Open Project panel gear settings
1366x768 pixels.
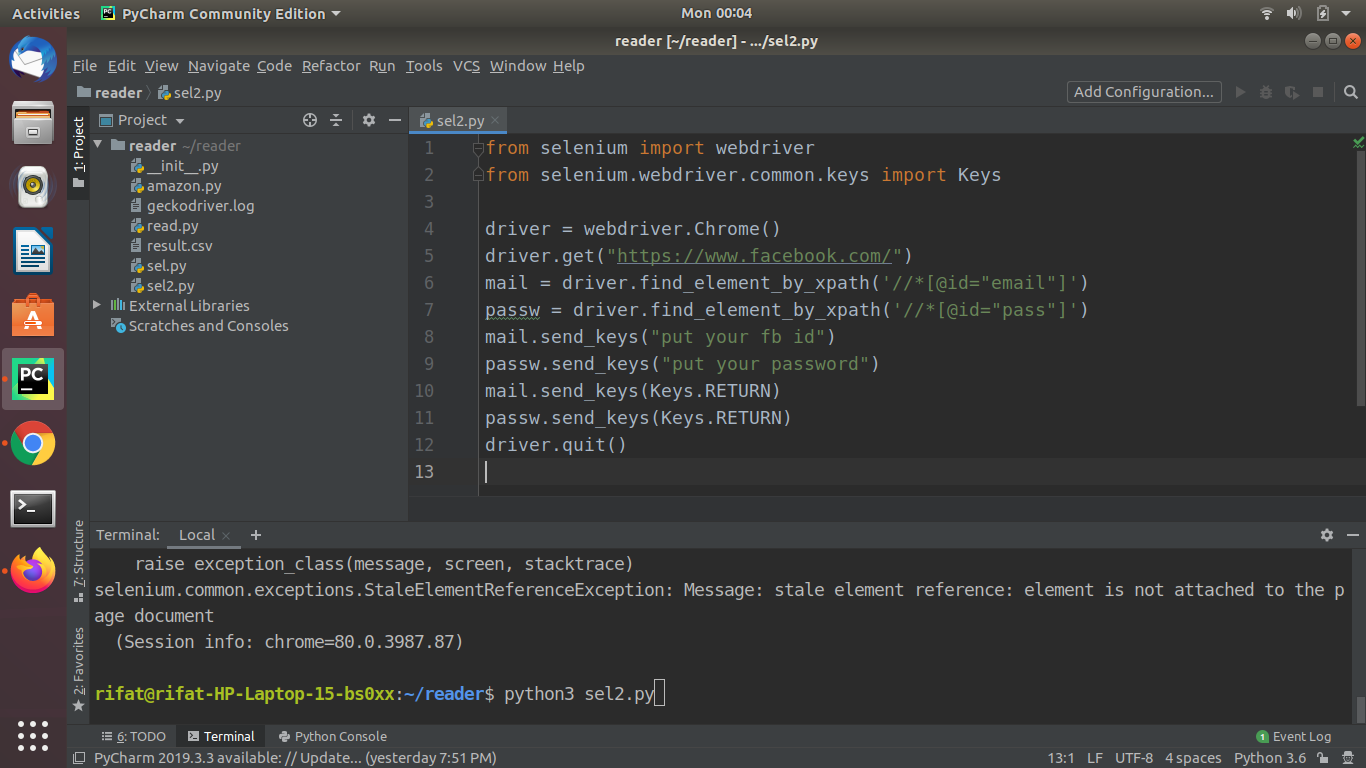[x=369, y=120]
